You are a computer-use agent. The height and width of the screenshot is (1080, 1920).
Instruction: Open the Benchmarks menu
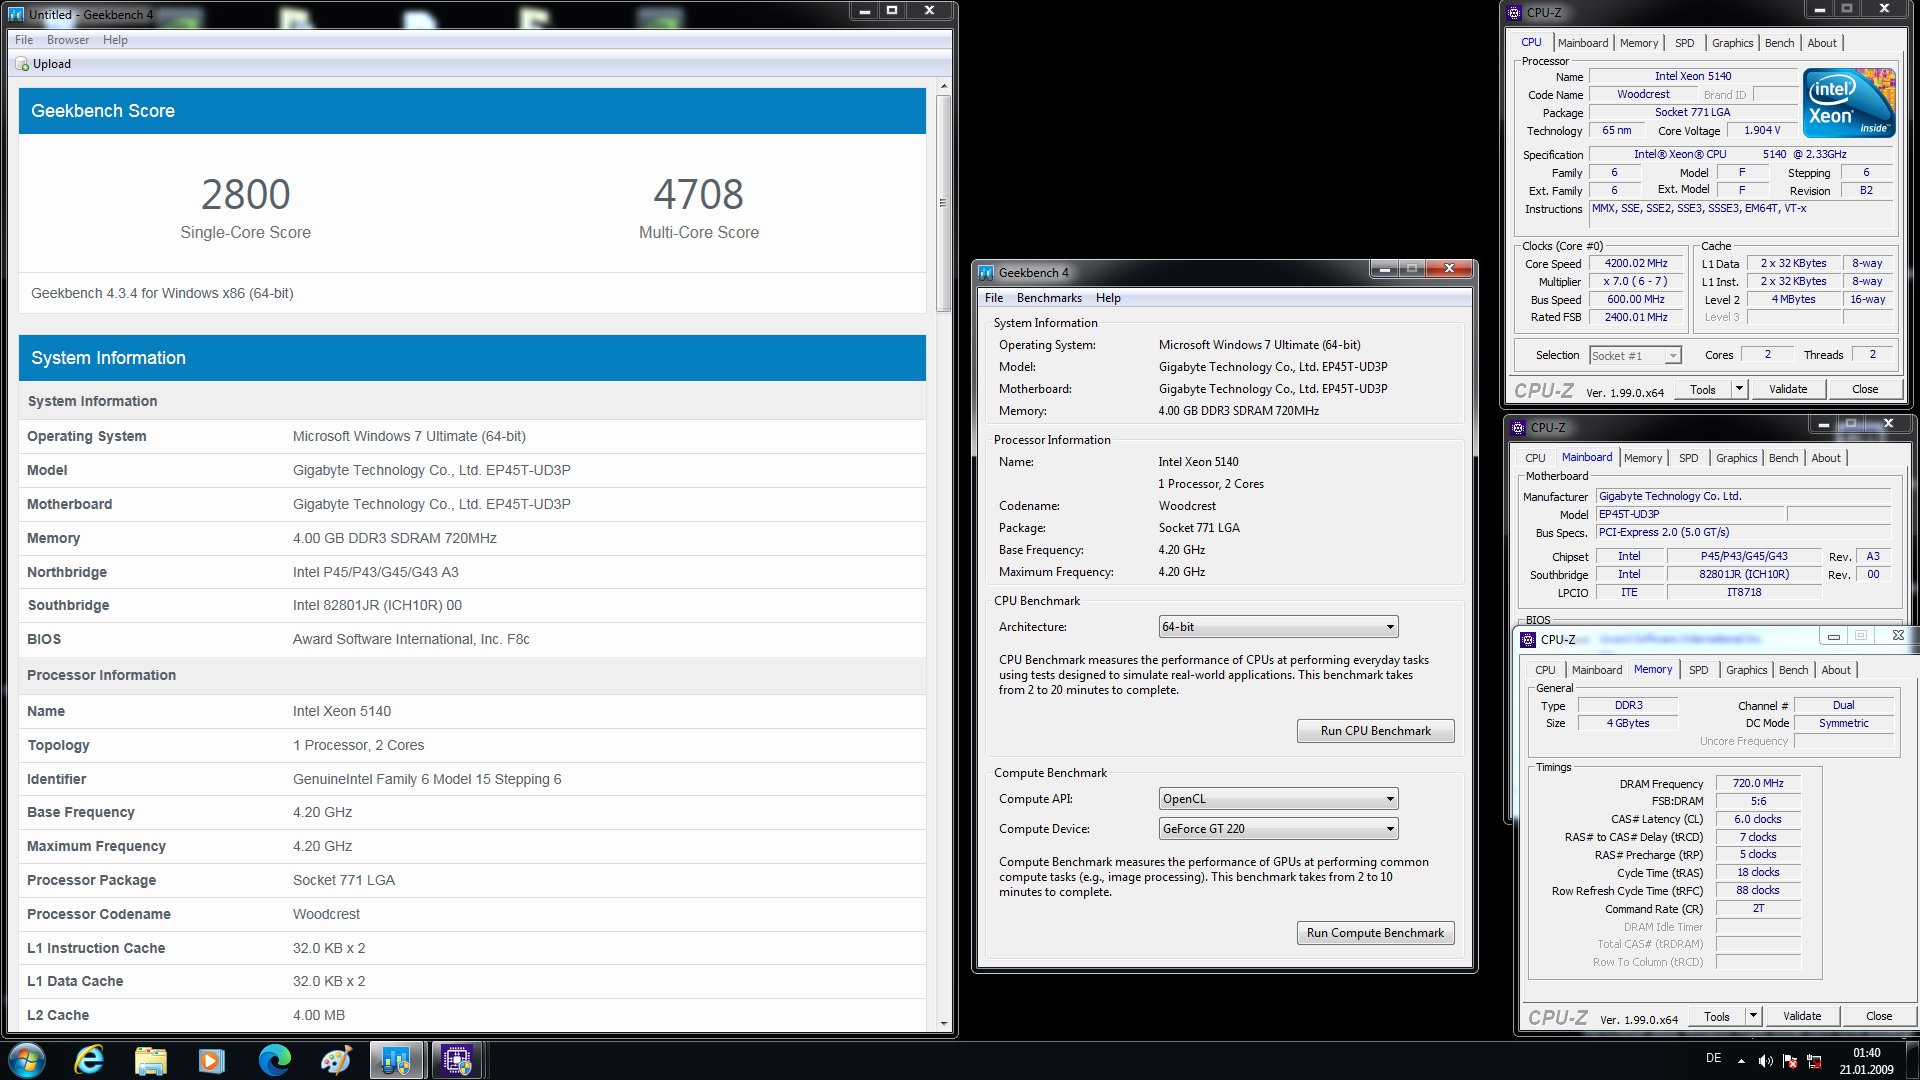click(x=1049, y=298)
